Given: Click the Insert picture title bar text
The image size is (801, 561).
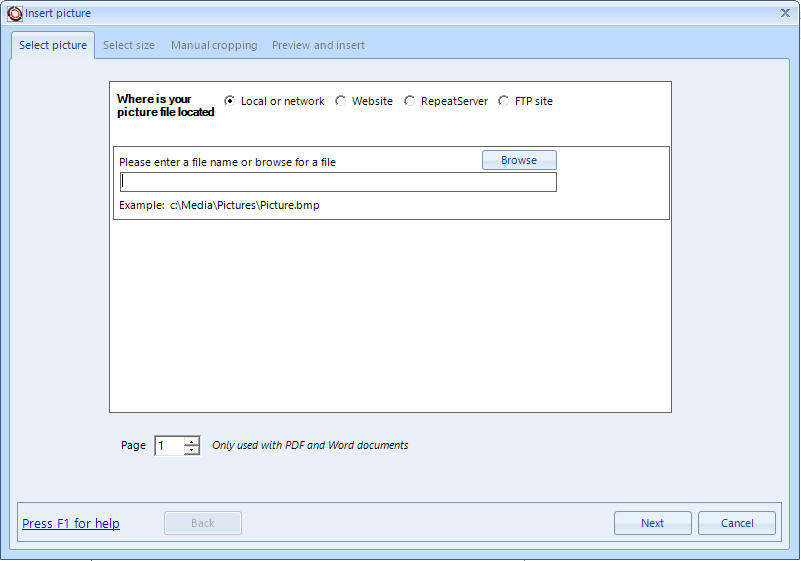Looking at the screenshot, I should click(58, 13).
